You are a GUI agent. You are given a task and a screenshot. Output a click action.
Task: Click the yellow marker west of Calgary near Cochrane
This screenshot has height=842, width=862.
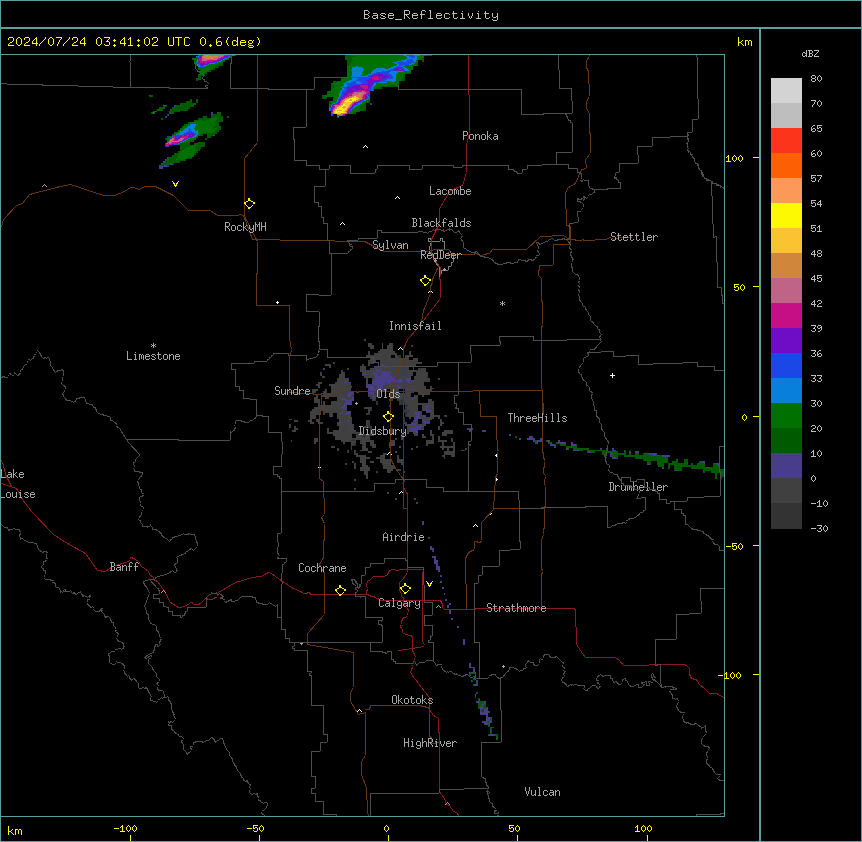click(340, 590)
